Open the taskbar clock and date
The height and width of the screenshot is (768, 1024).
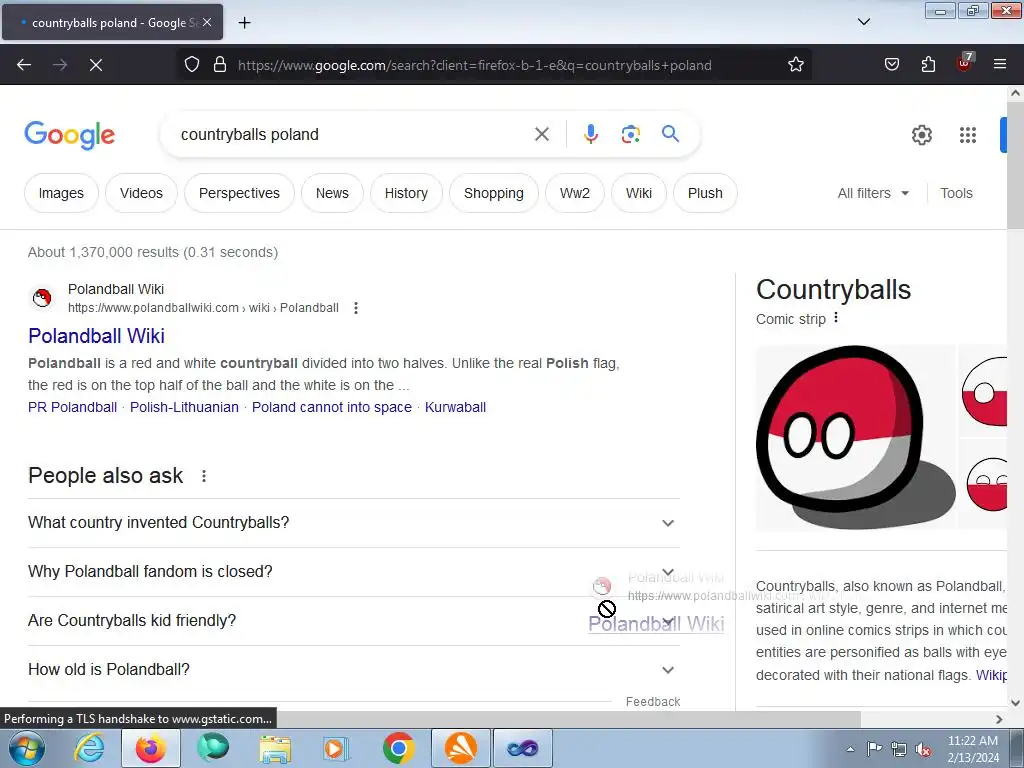tap(973, 749)
